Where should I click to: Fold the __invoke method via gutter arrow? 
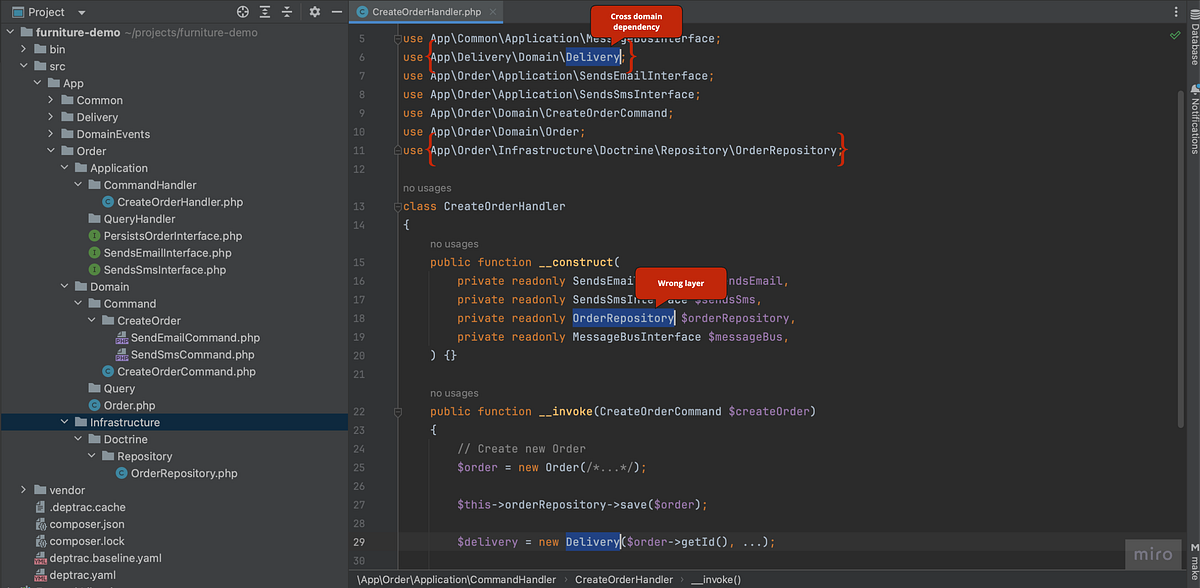click(x=397, y=411)
